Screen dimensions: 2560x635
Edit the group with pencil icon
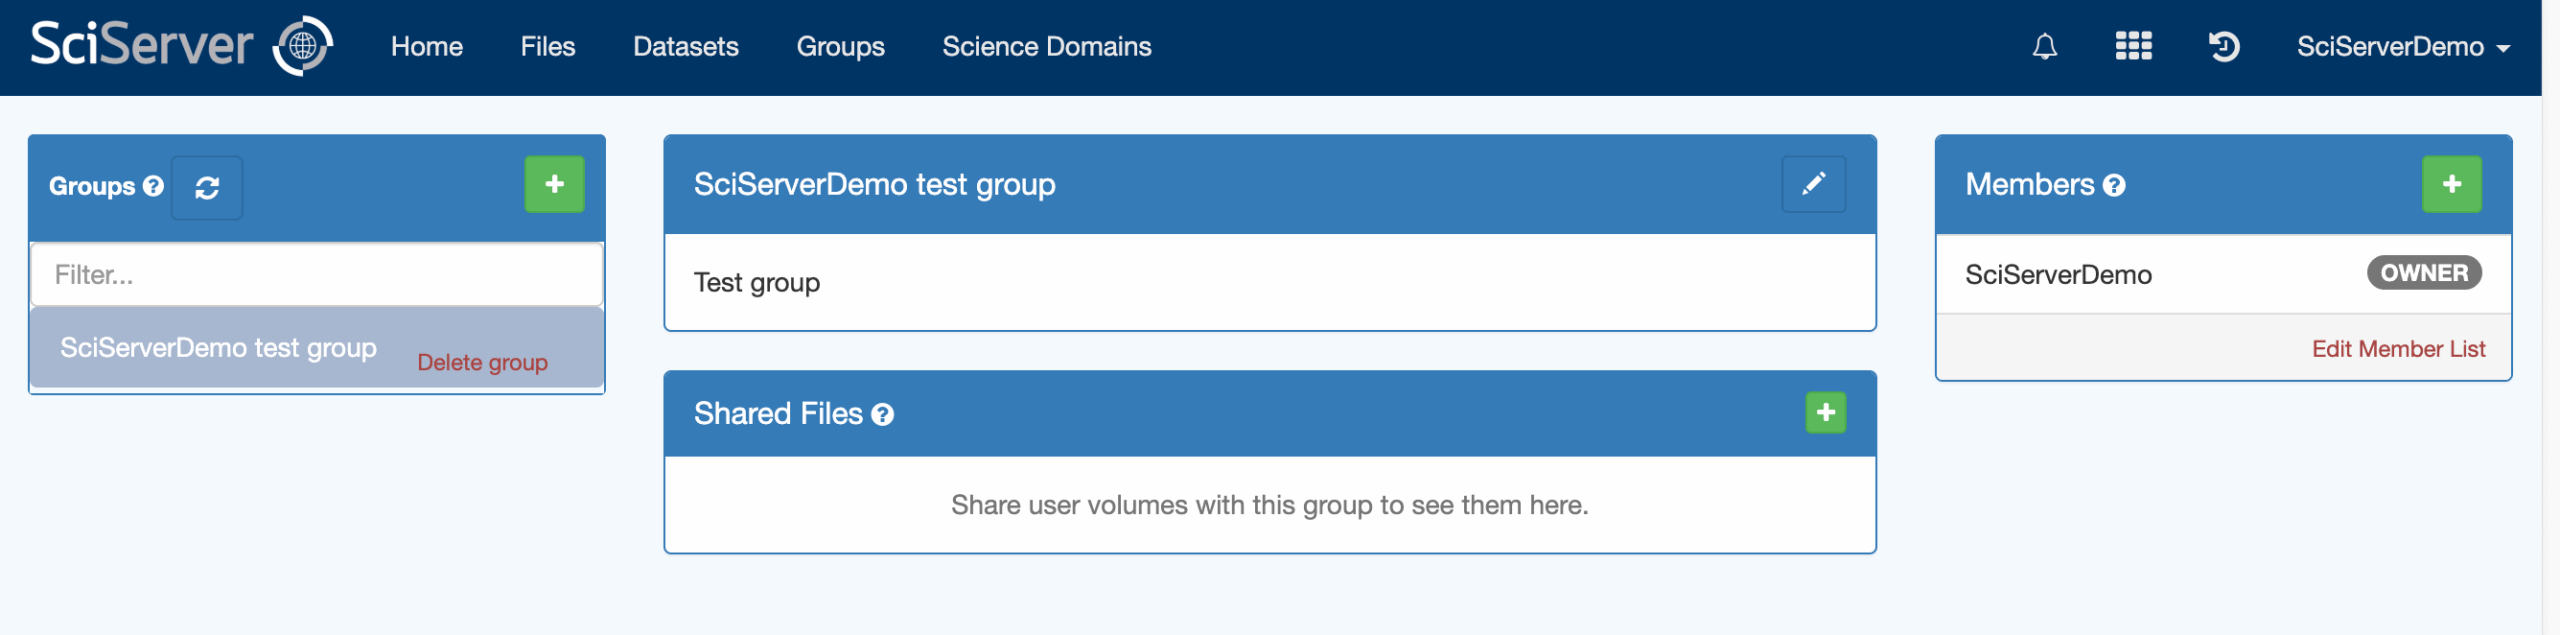click(1812, 185)
